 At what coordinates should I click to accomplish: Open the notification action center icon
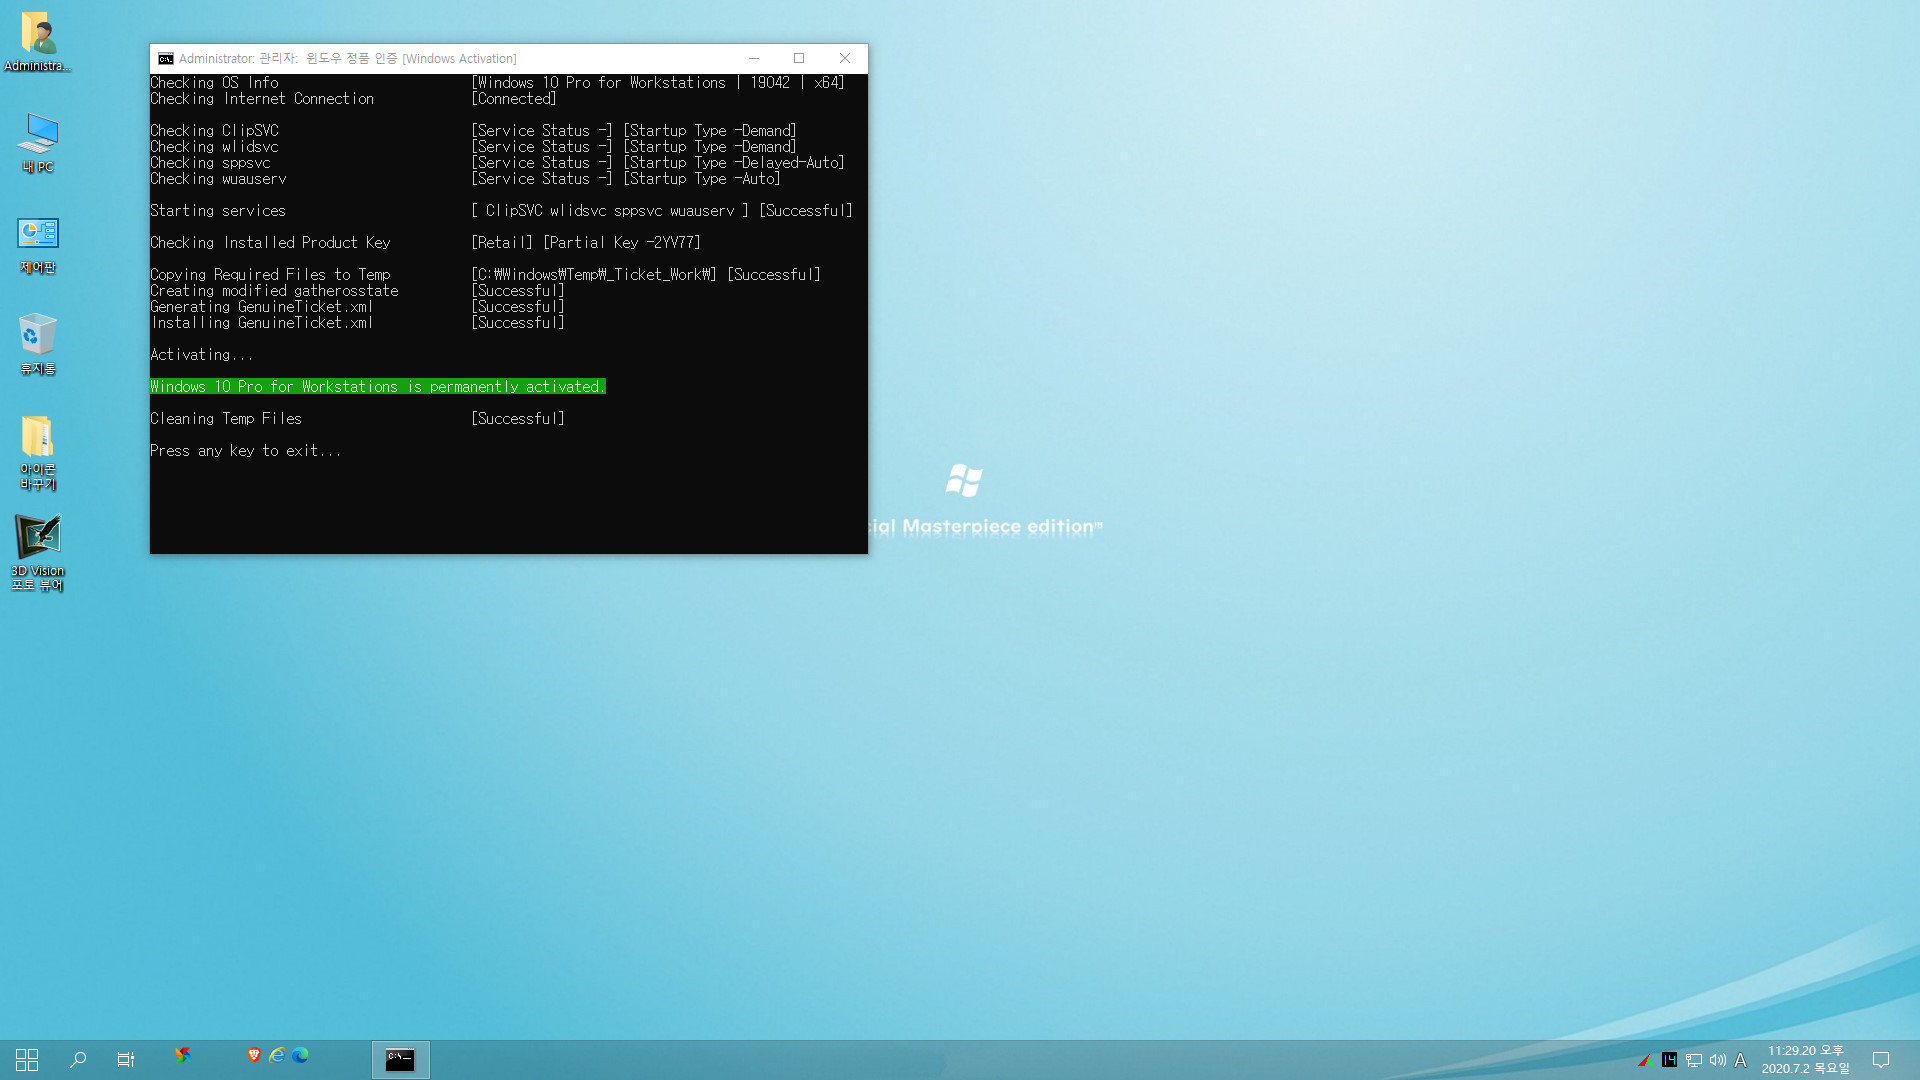[x=1881, y=1060]
